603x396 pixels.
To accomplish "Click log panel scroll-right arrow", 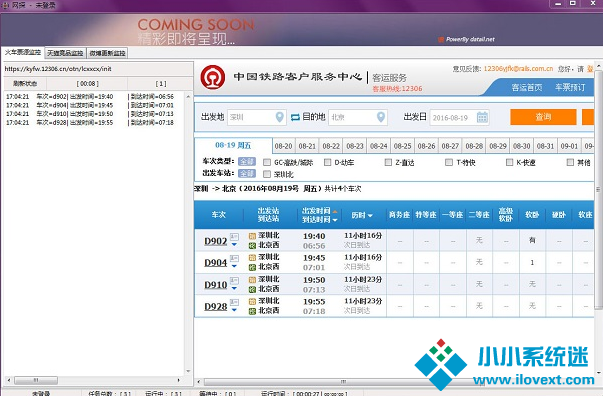I will (179, 380).
